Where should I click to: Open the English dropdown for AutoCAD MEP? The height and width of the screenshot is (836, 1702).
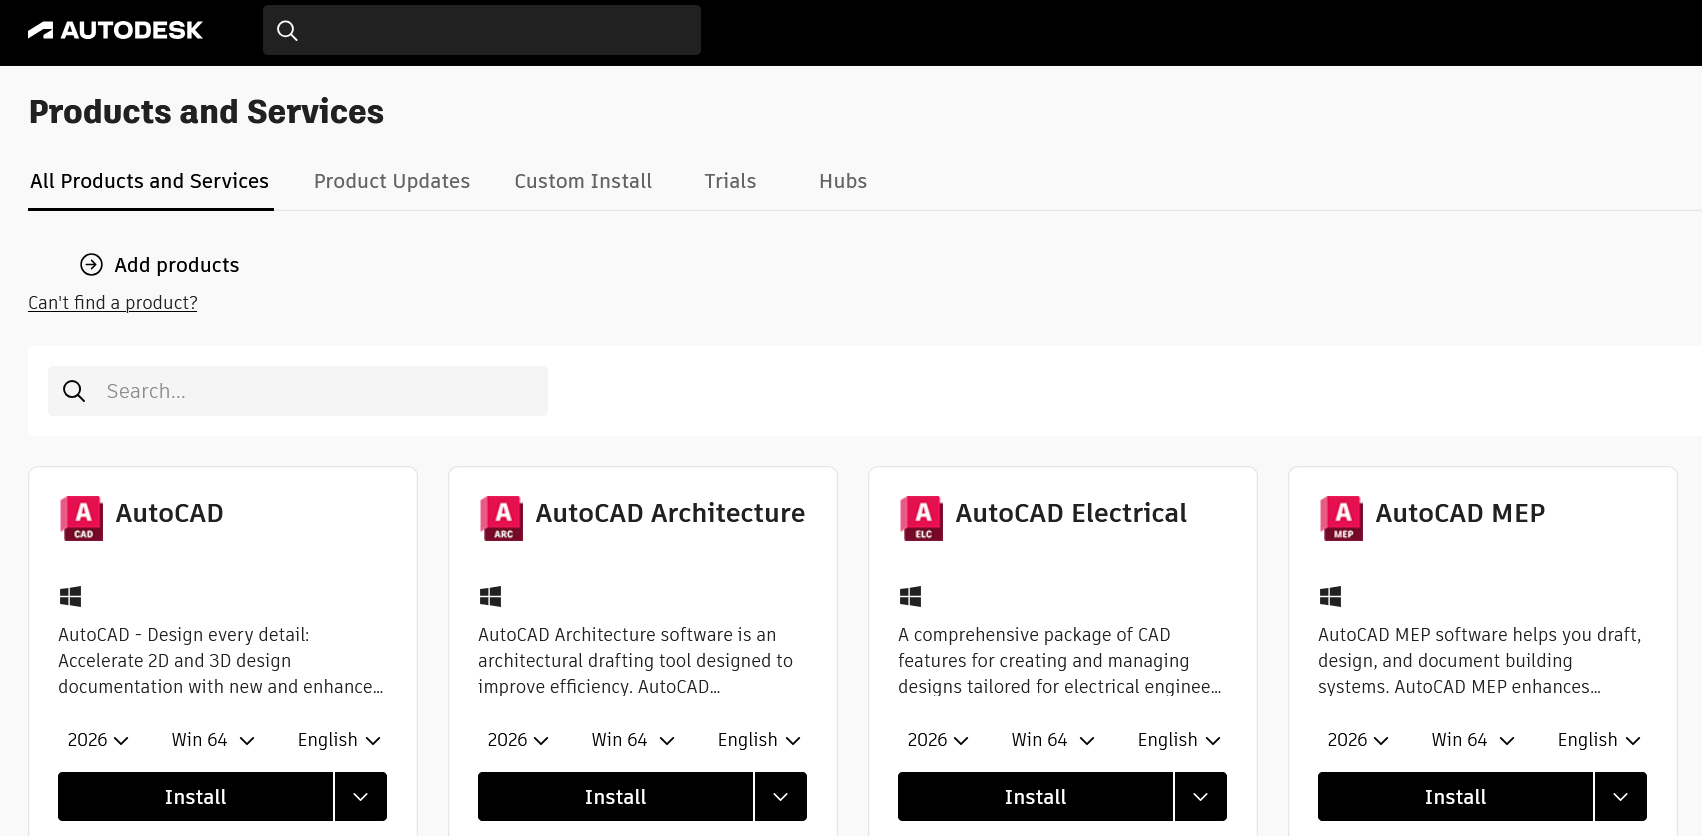tap(1599, 740)
